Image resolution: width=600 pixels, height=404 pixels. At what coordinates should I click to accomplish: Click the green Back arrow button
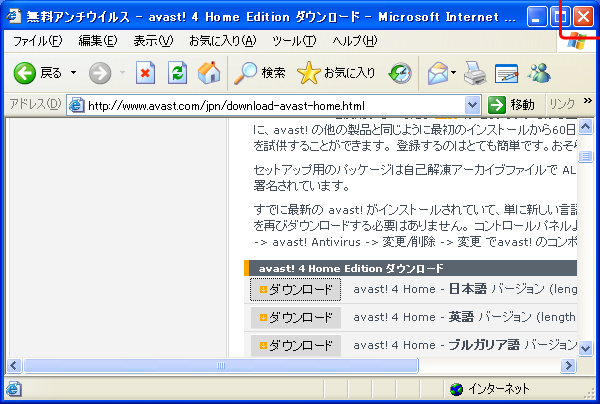(x=24, y=73)
